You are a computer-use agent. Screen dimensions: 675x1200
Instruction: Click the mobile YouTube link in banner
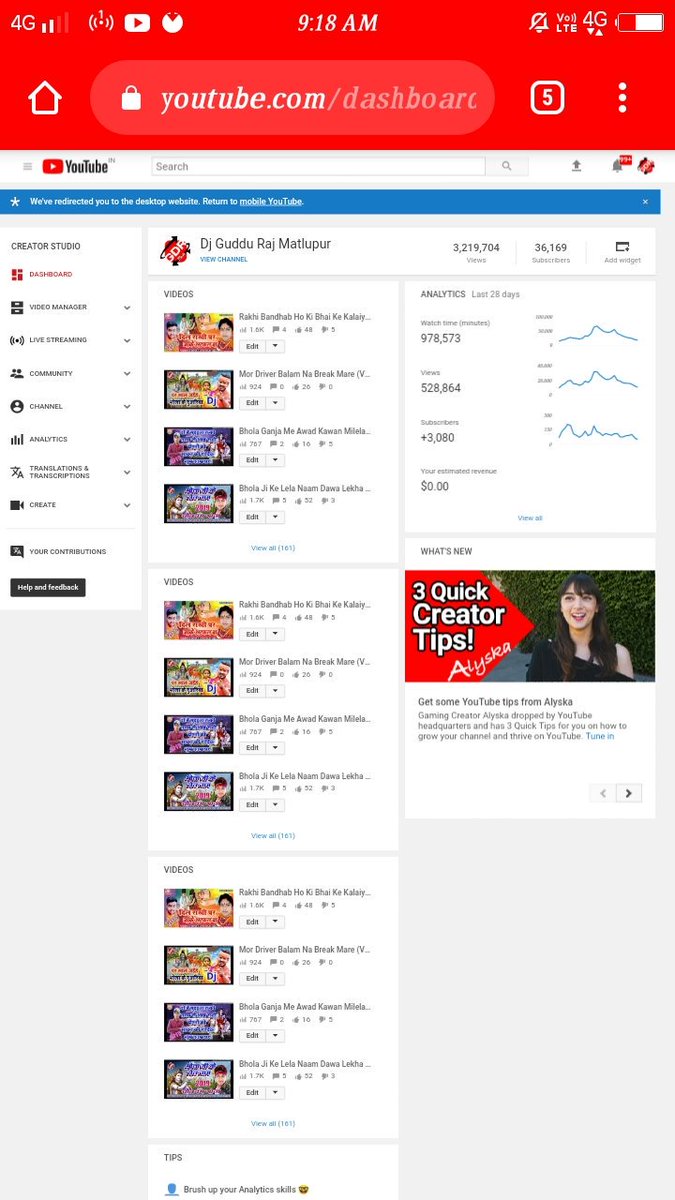click(270, 201)
